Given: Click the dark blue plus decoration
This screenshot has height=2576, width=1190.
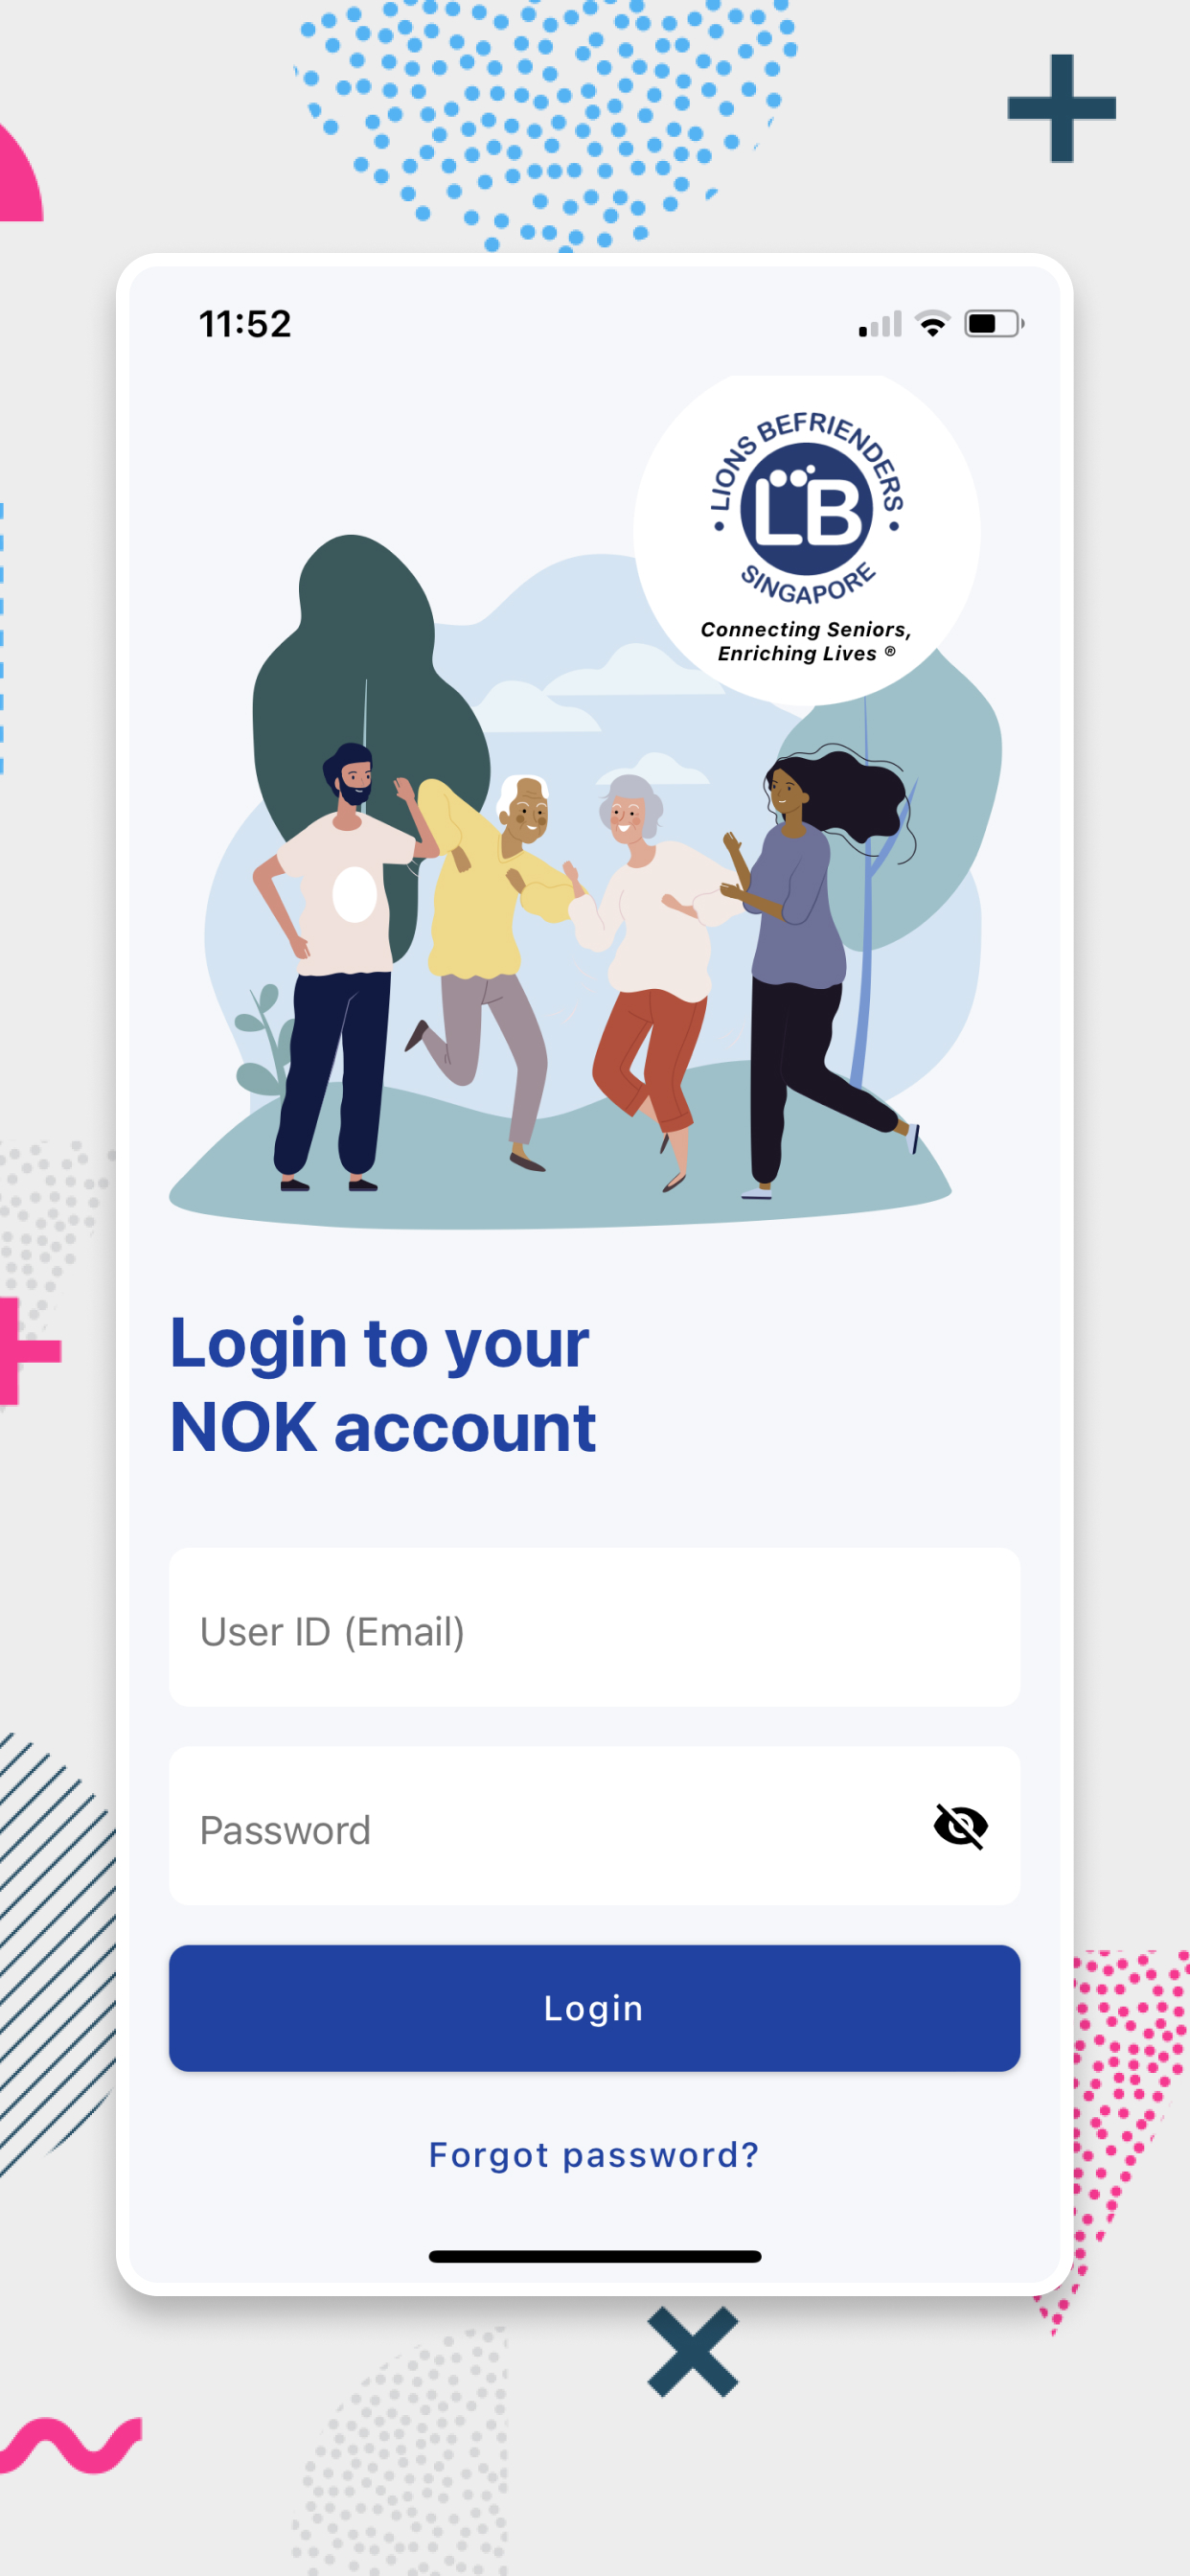Looking at the screenshot, I should [1061, 108].
